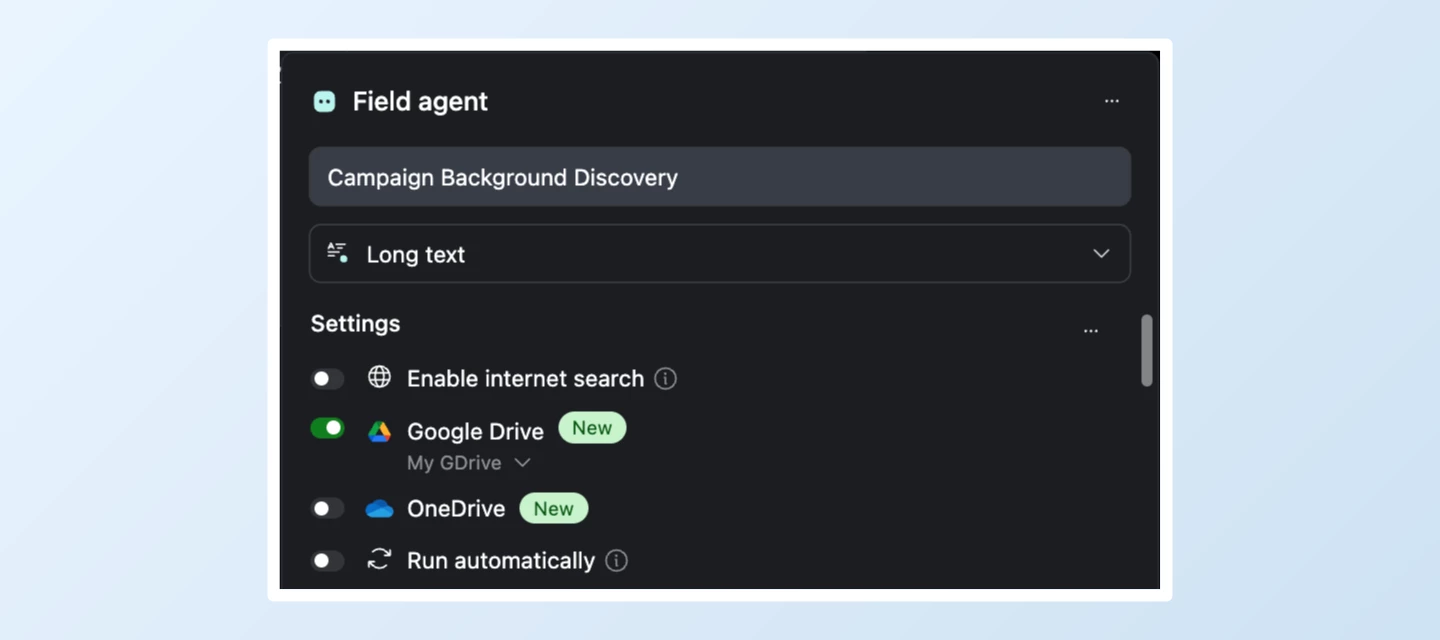Enable the internet search toggle
This screenshot has width=1440, height=640.
327,378
